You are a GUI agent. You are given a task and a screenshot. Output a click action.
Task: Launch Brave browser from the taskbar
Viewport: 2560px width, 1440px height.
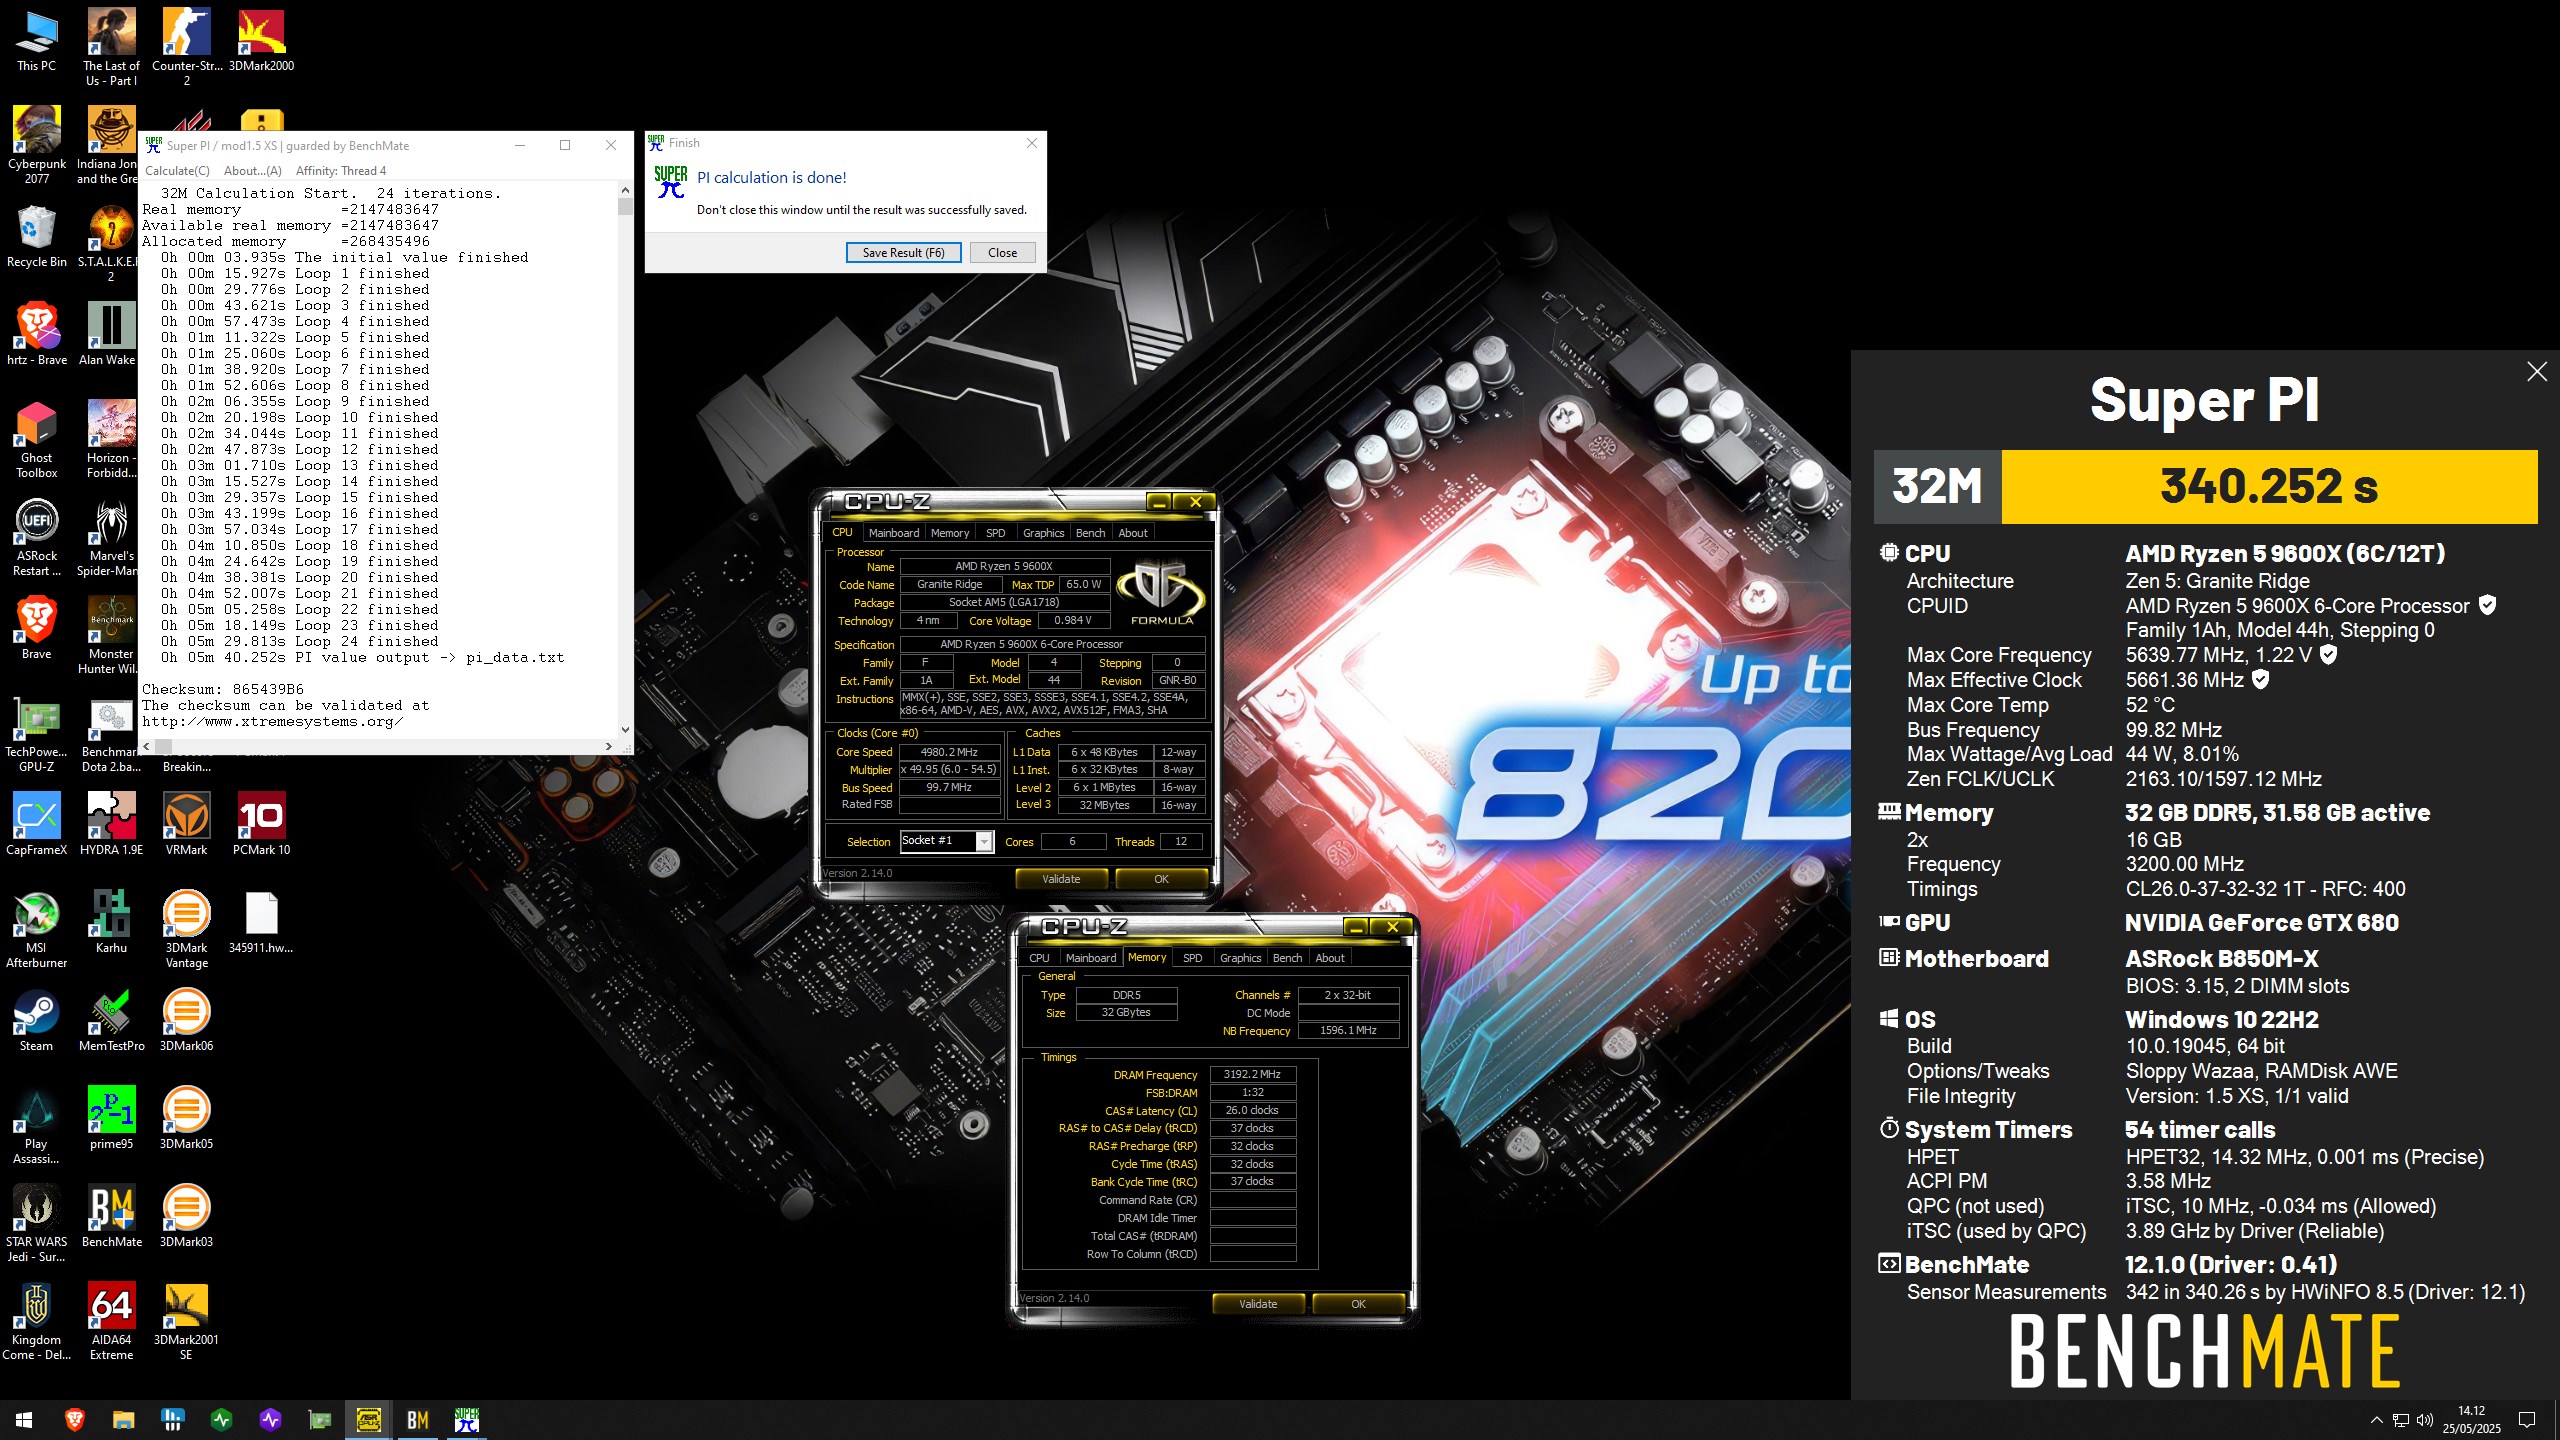[x=74, y=1419]
